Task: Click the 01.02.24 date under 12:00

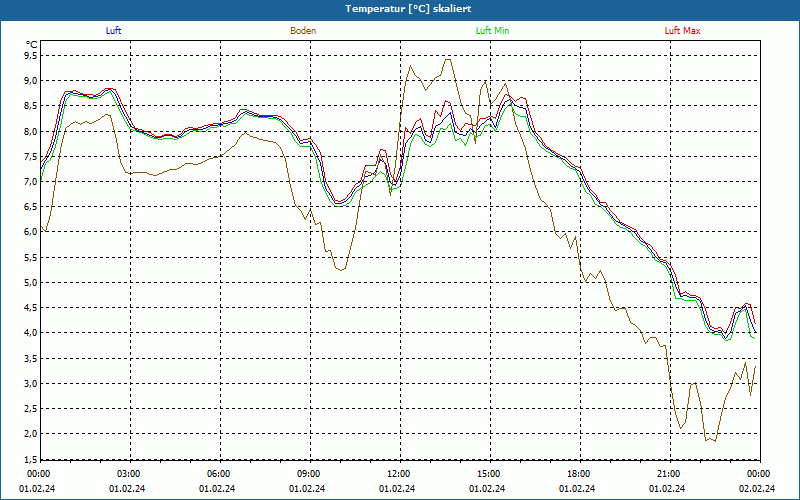Action: [397, 488]
